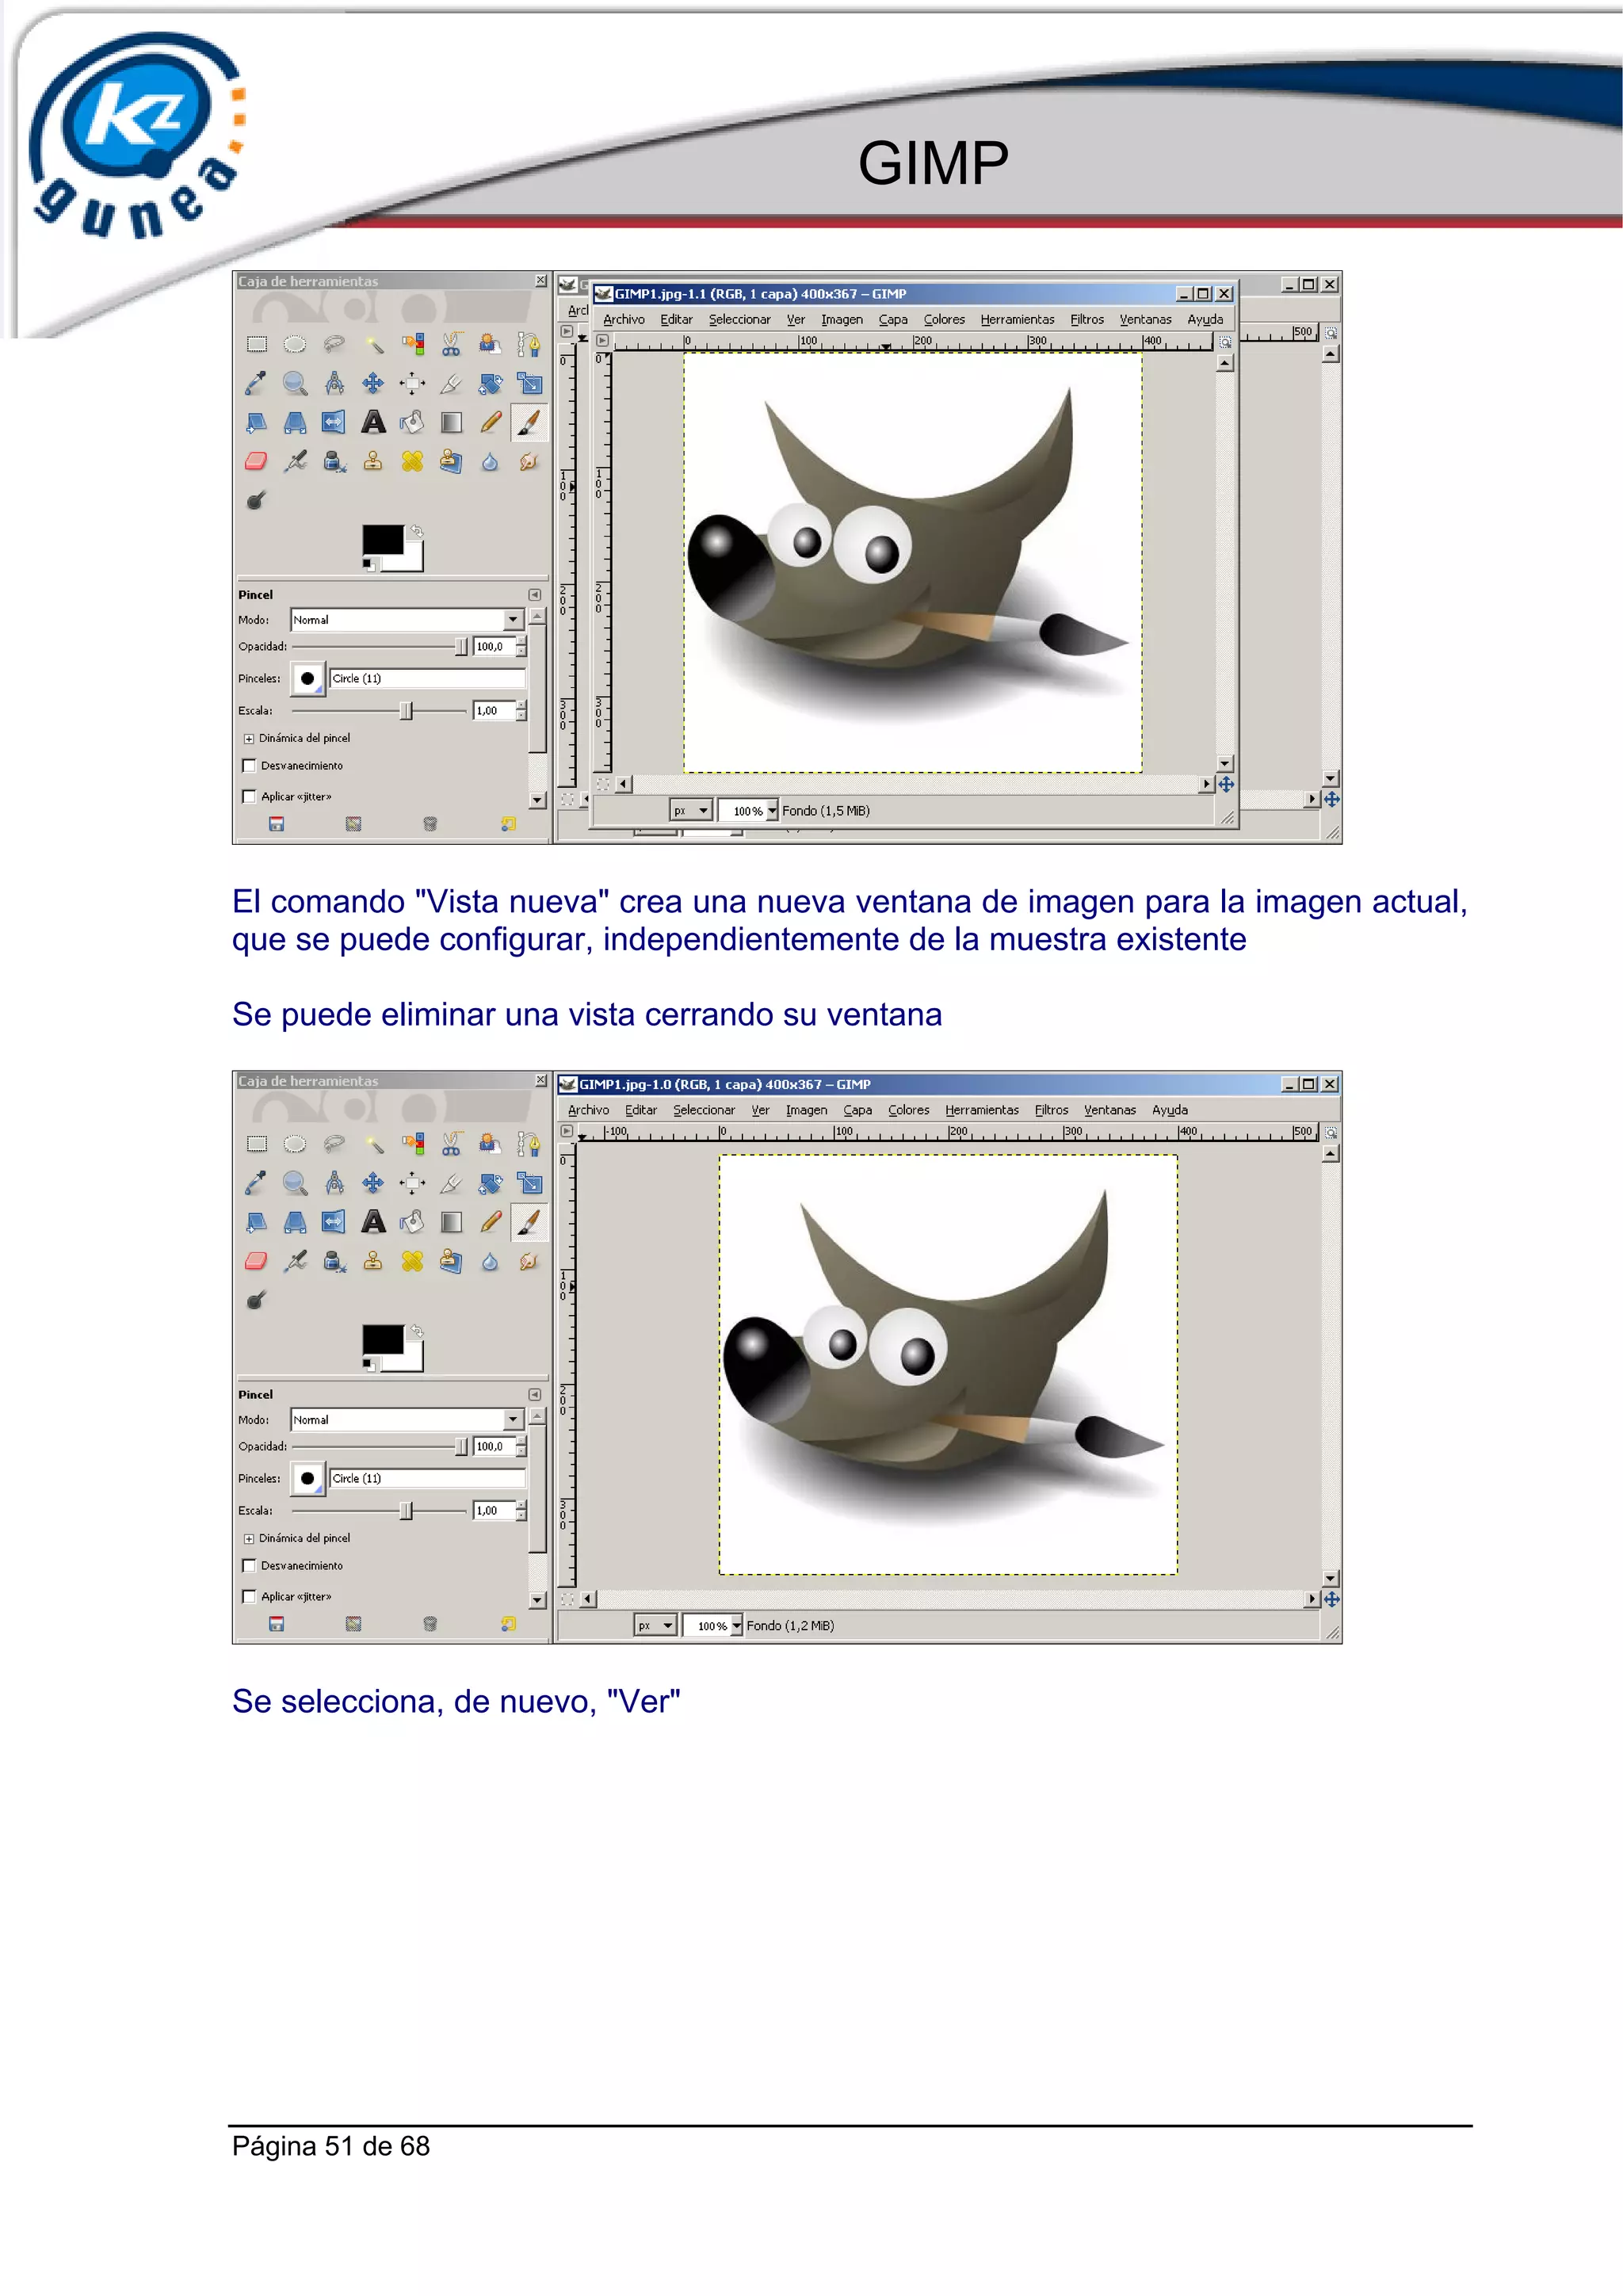Click Circle (11) brush preview in top screenshot
1623x2296 pixels.
coord(308,679)
